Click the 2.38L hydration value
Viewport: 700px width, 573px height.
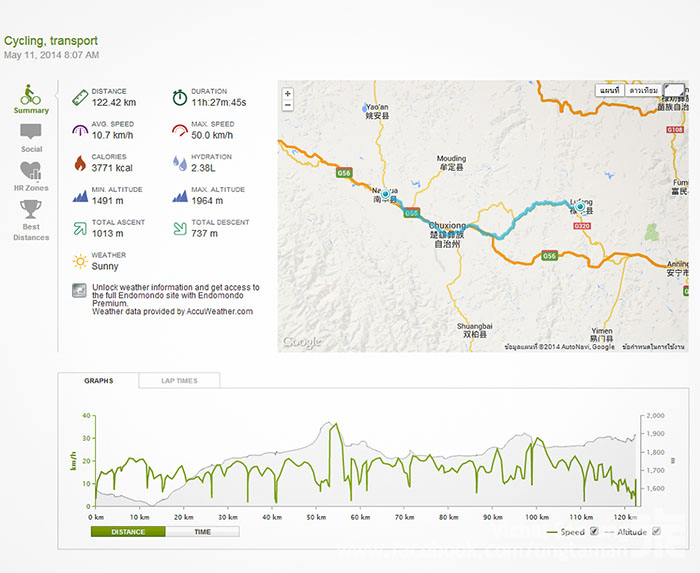click(203, 168)
